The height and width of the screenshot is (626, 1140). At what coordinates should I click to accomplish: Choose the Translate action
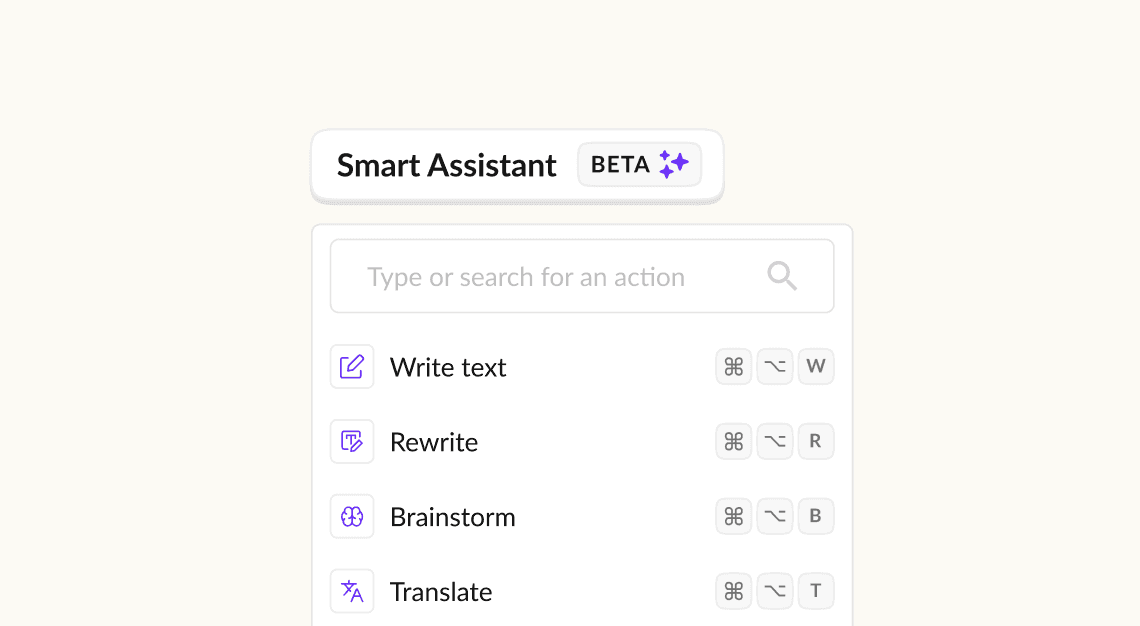(x=441, y=592)
